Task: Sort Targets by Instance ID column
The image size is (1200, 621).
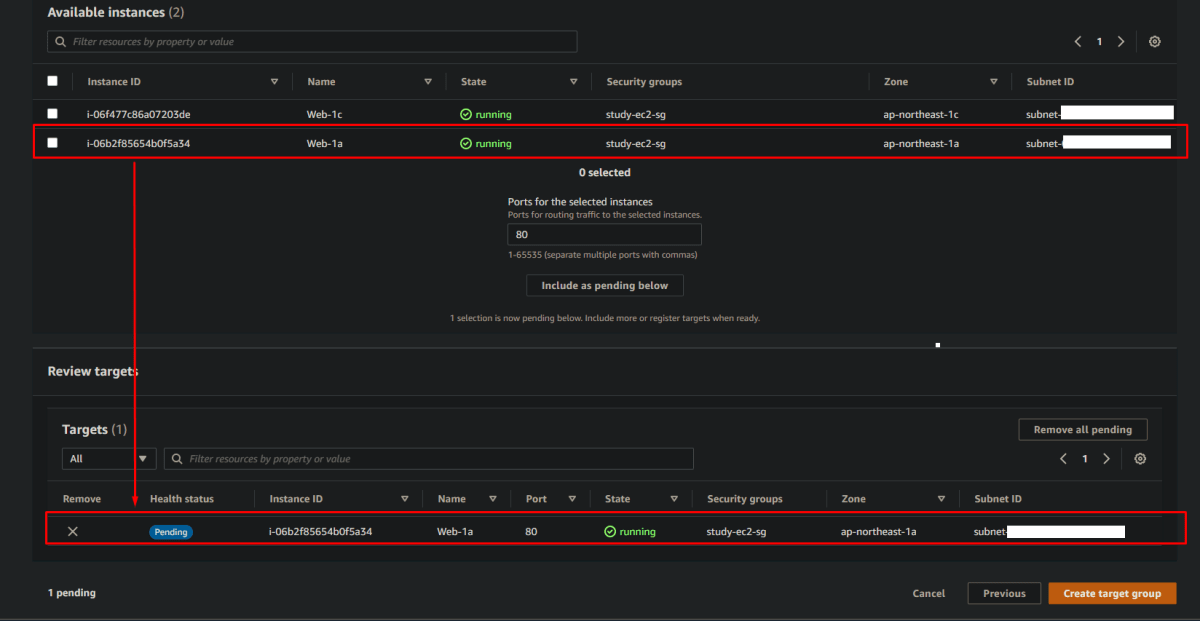Action: (x=405, y=499)
